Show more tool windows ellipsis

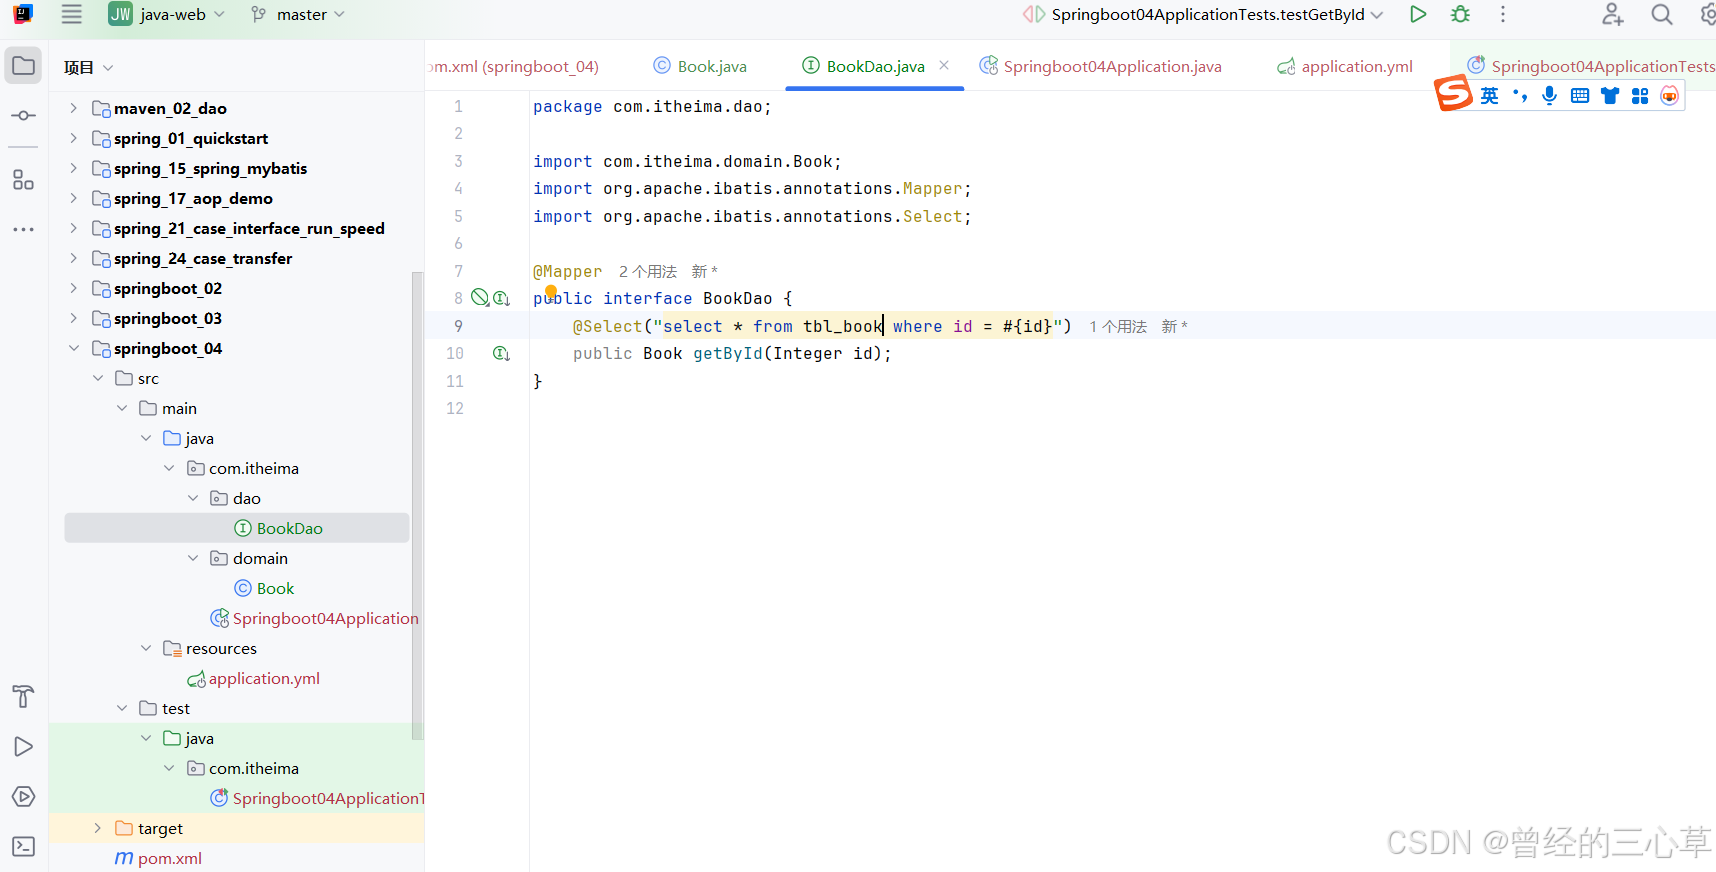click(23, 230)
